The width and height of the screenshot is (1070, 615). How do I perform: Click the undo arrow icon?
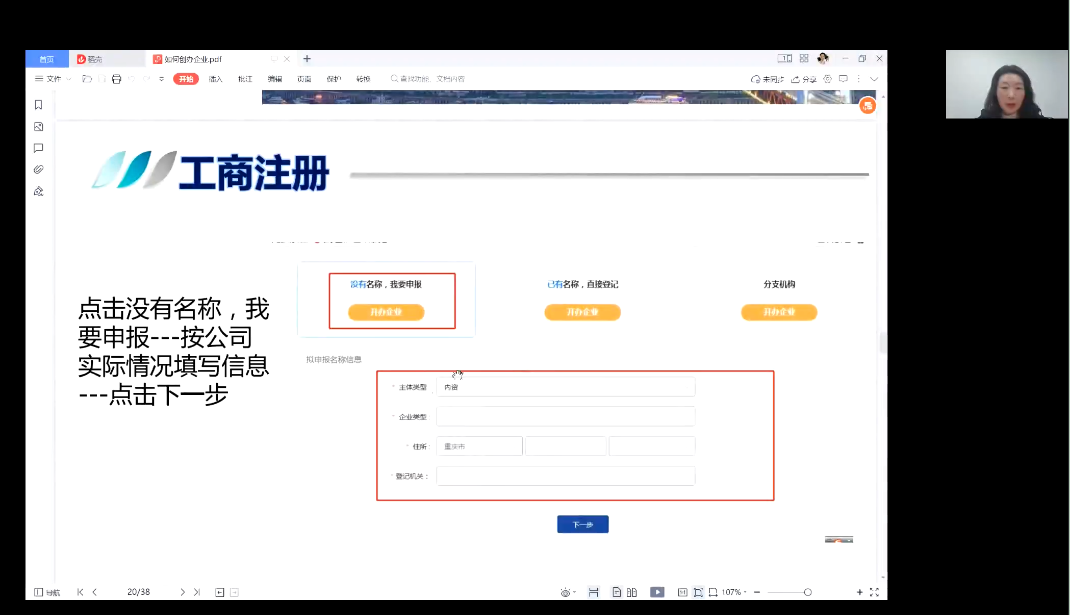(132, 79)
